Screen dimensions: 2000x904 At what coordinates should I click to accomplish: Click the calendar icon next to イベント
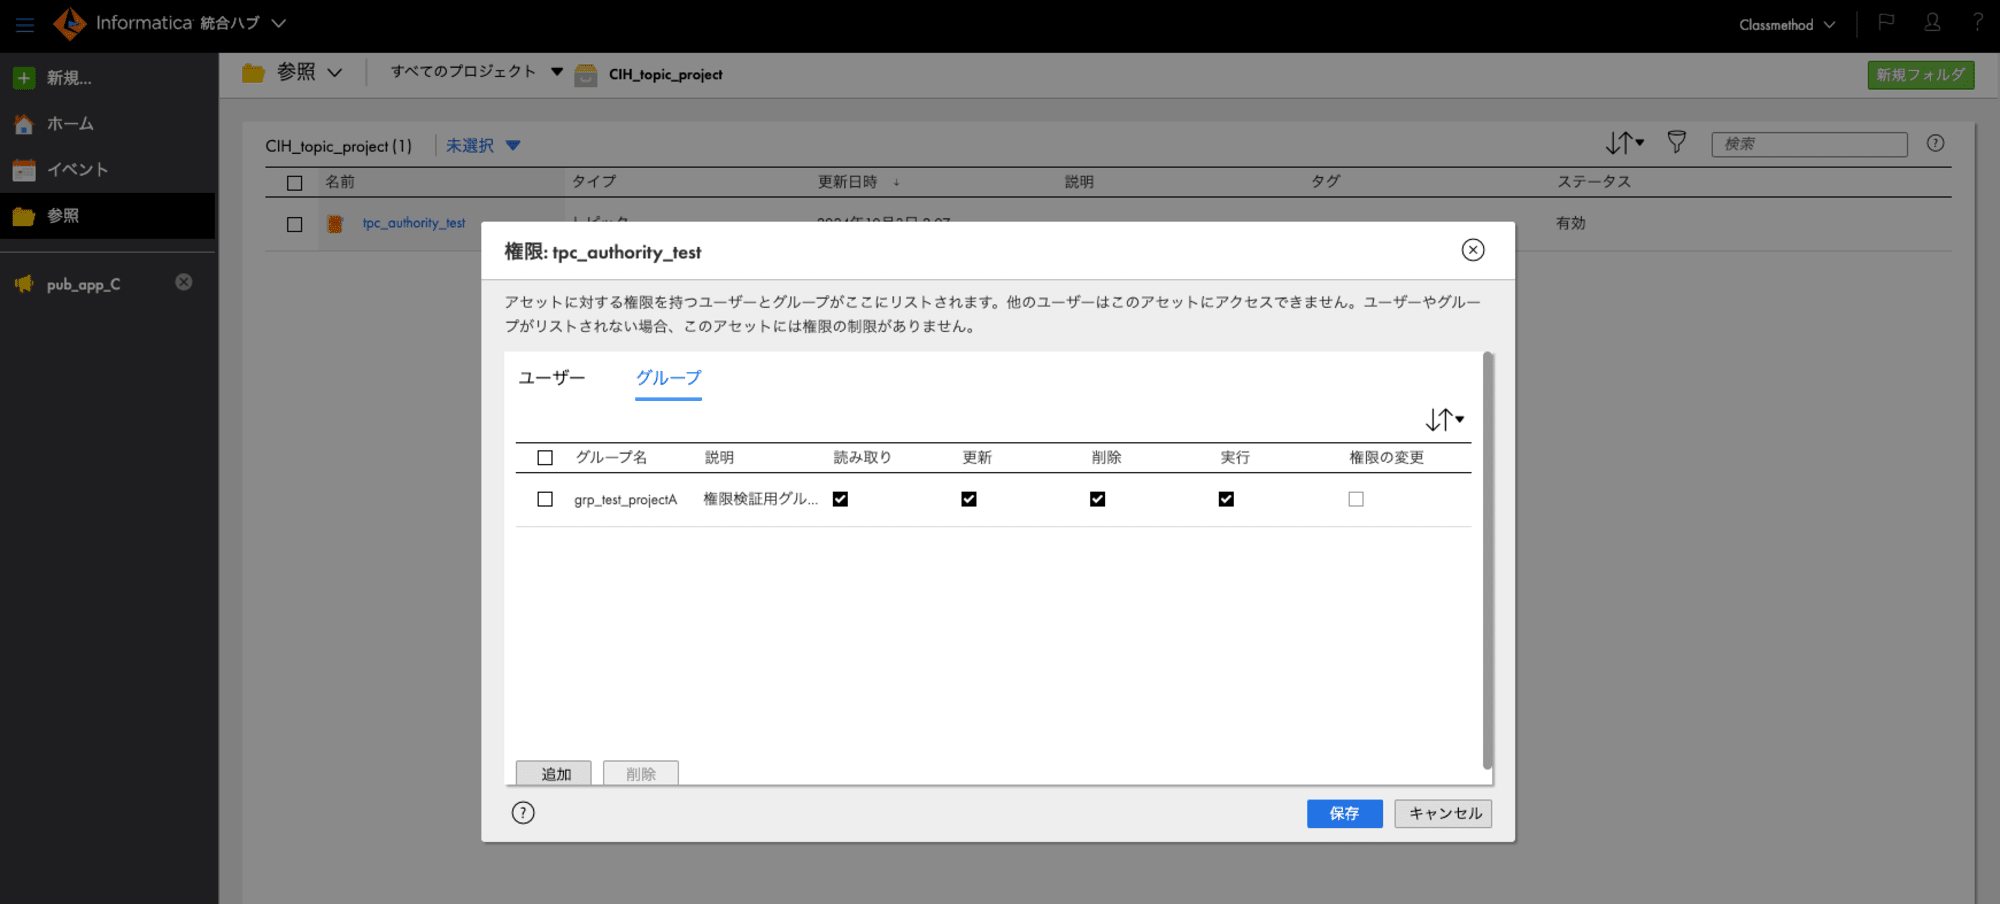pos(24,170)
